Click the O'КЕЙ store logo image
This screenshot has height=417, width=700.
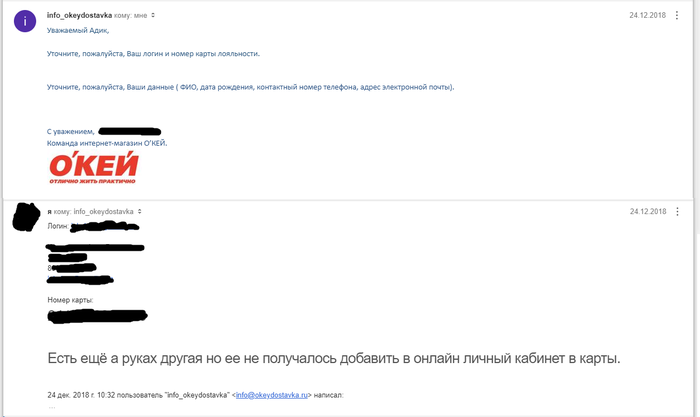pos(93,167)
